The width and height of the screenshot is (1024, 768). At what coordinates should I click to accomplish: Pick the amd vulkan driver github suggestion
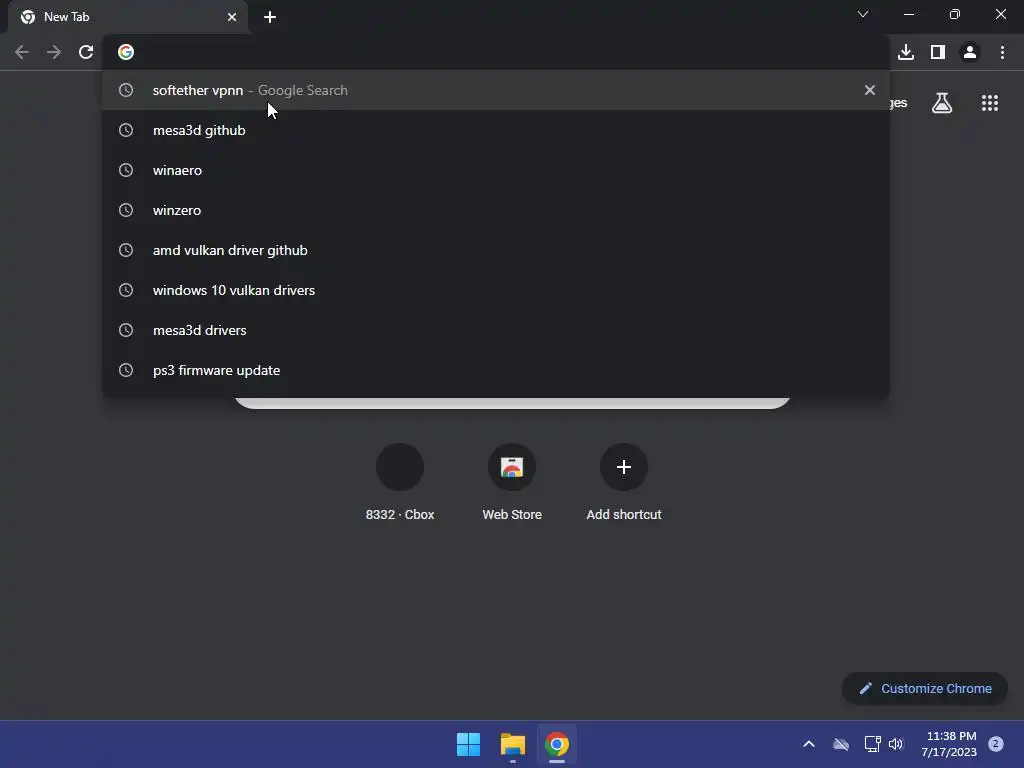[496, 250]
